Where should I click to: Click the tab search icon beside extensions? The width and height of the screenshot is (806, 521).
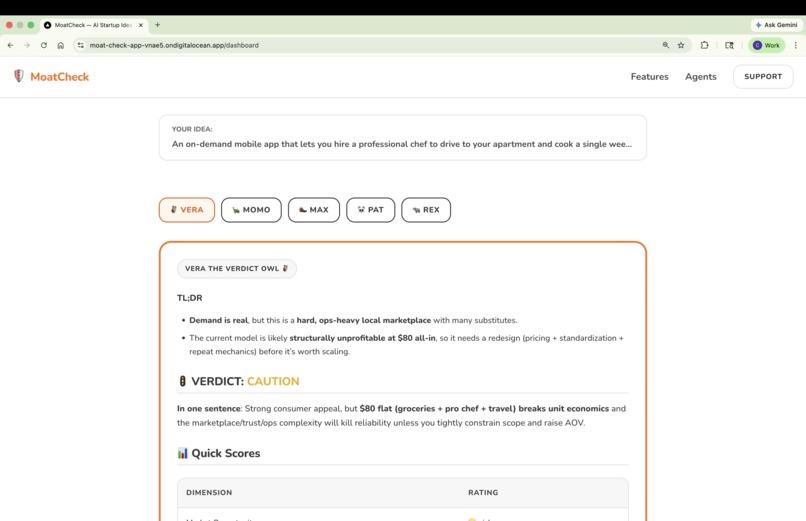click(729, 45)
